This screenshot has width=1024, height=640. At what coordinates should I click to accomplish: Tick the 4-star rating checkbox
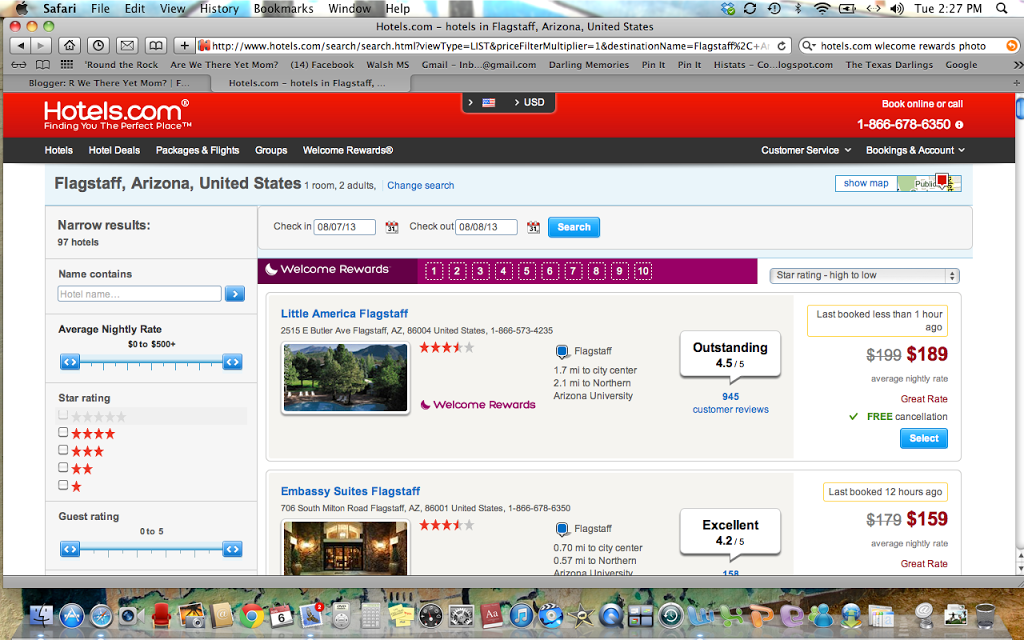point(63,432)
